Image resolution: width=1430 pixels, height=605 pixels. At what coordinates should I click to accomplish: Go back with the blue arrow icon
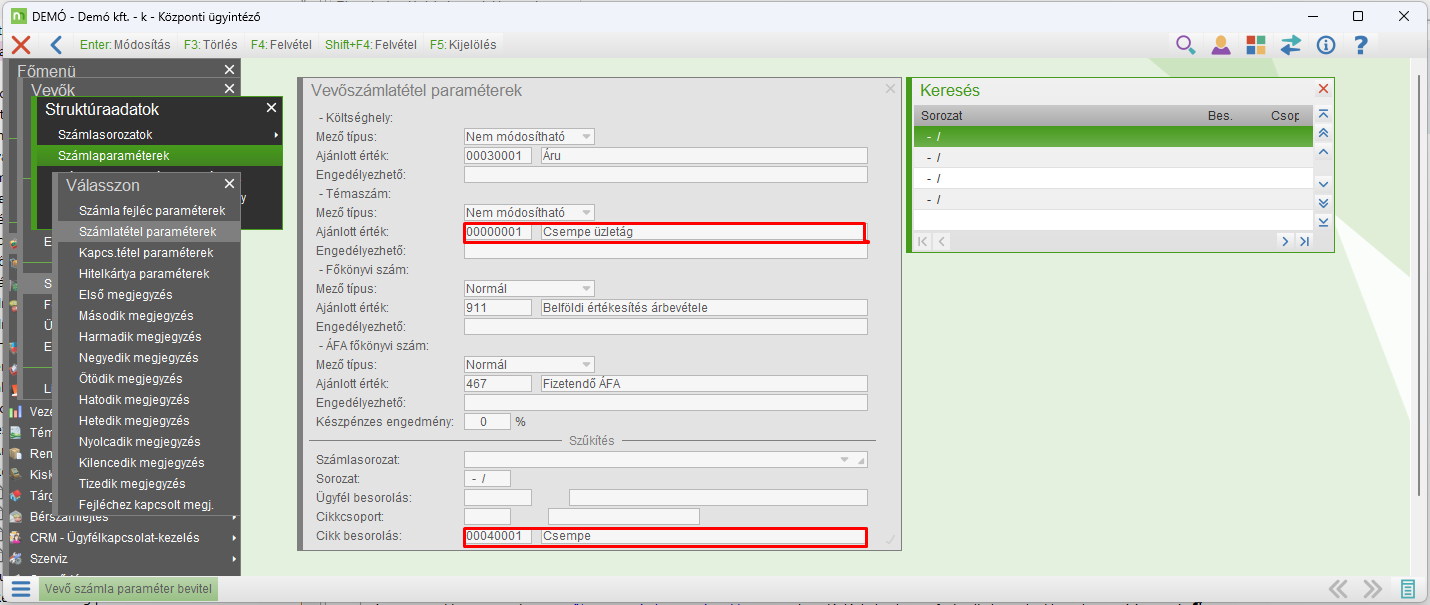pyautogui.click(x=56, y=44)
